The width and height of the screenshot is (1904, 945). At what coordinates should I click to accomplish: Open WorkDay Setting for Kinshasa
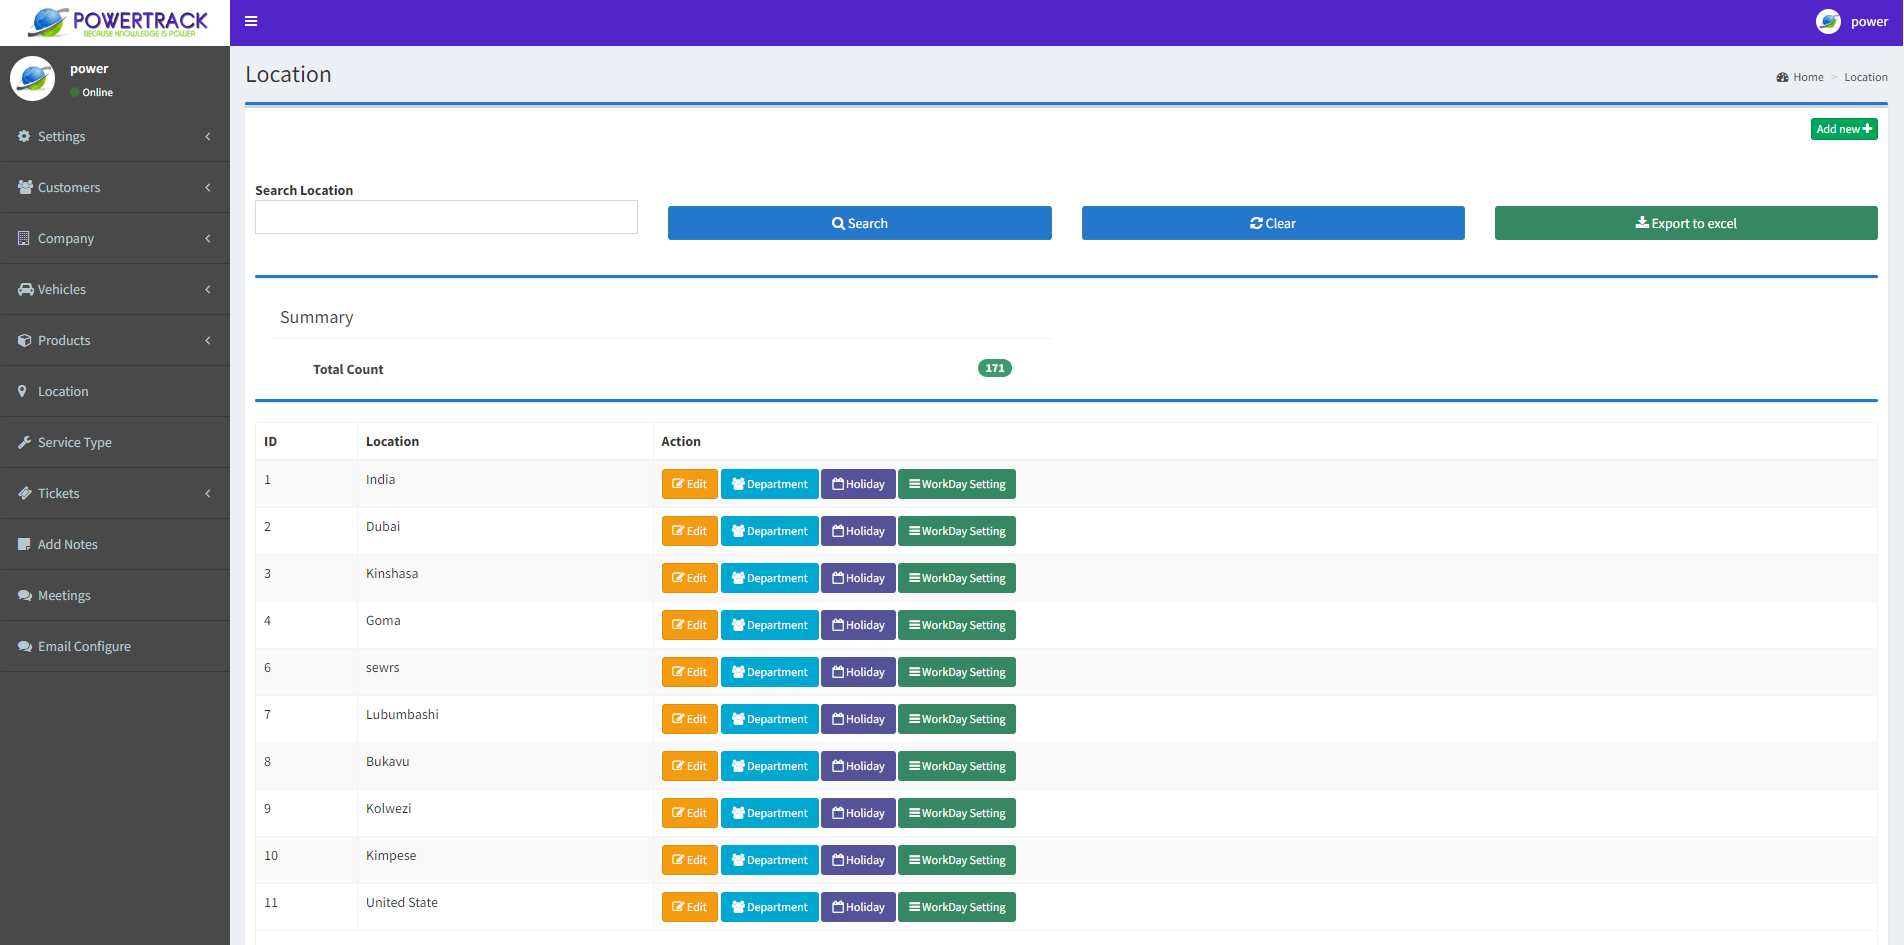956,578
